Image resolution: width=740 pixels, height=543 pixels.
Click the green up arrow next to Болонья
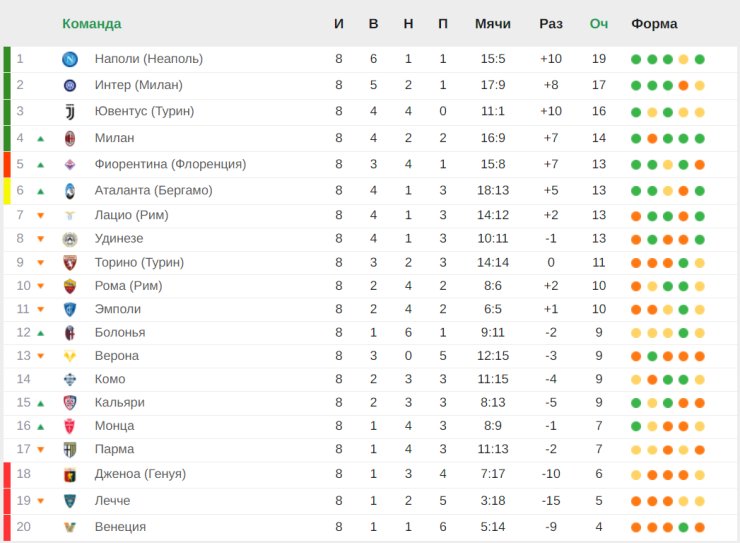click(41, 333)
